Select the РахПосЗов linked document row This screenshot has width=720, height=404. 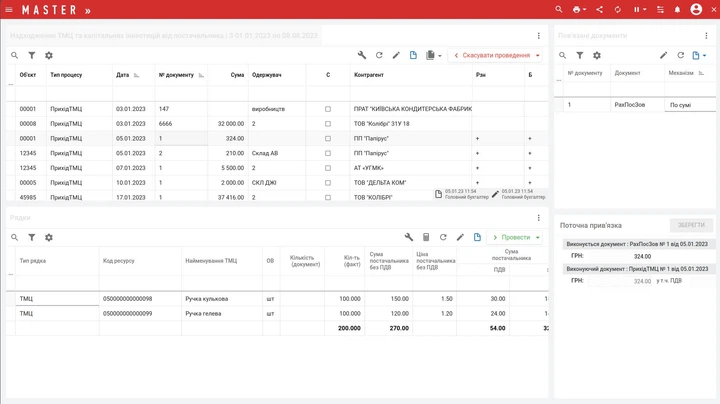635,105
